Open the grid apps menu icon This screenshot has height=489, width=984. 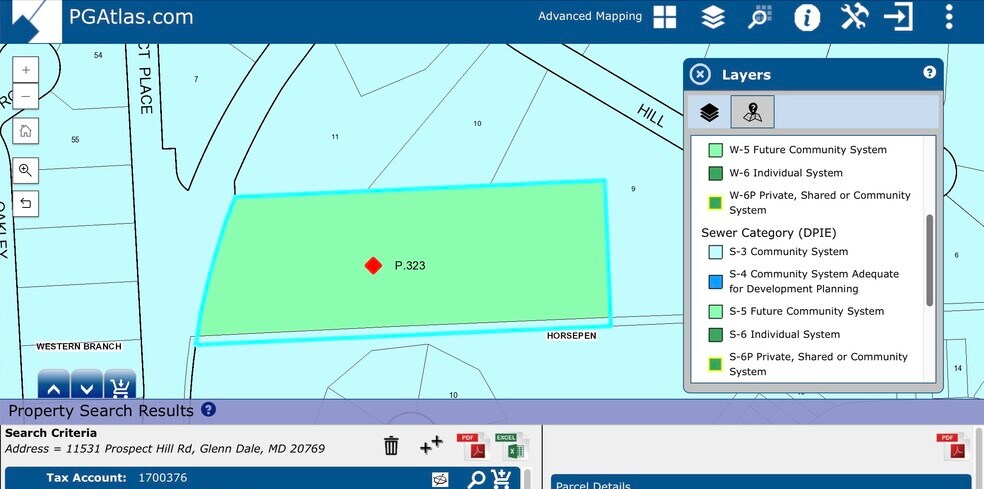(665, 17)
